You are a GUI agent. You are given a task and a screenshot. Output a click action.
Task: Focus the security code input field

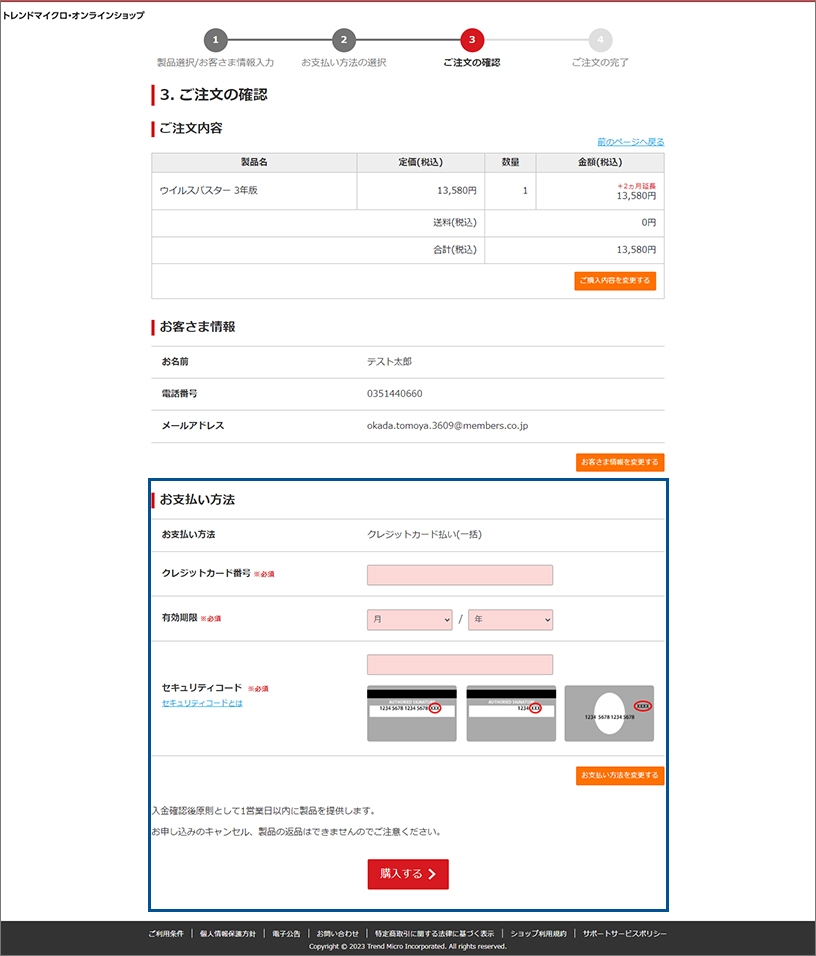[460, 665]
